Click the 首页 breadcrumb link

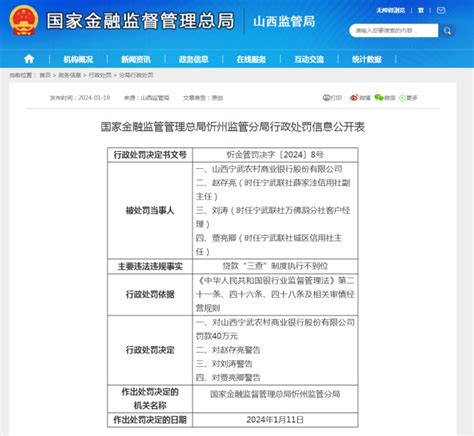pos(45,75)
